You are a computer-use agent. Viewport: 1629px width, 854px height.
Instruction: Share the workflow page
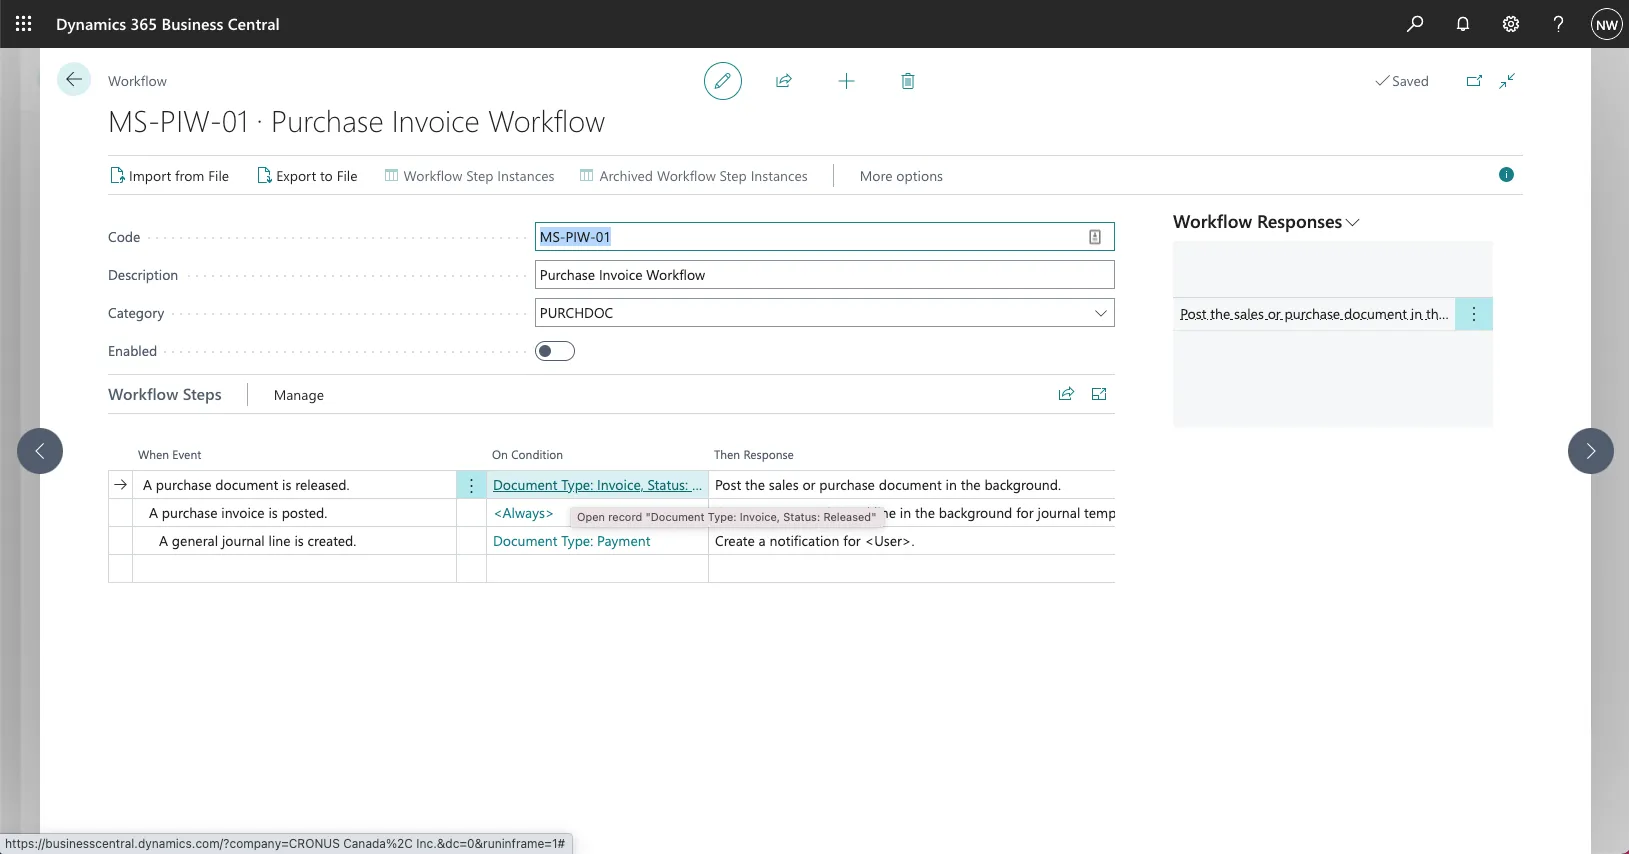point(784,81)
